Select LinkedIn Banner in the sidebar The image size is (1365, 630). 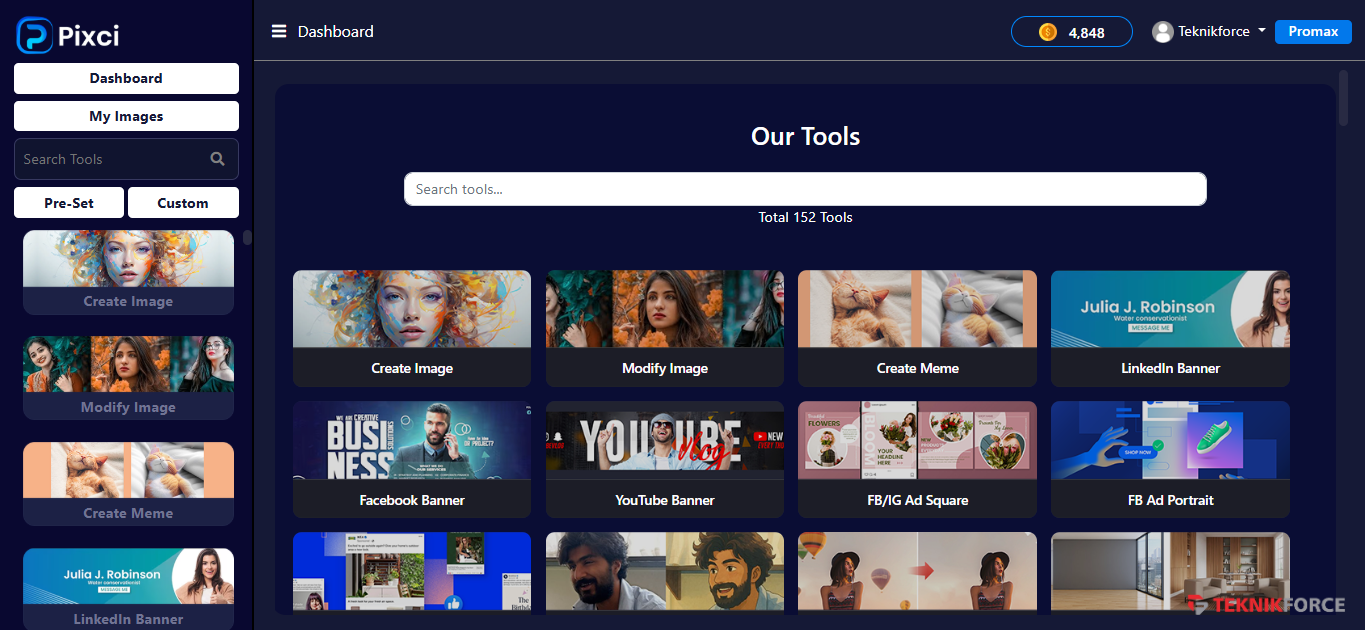click(128, 589)
